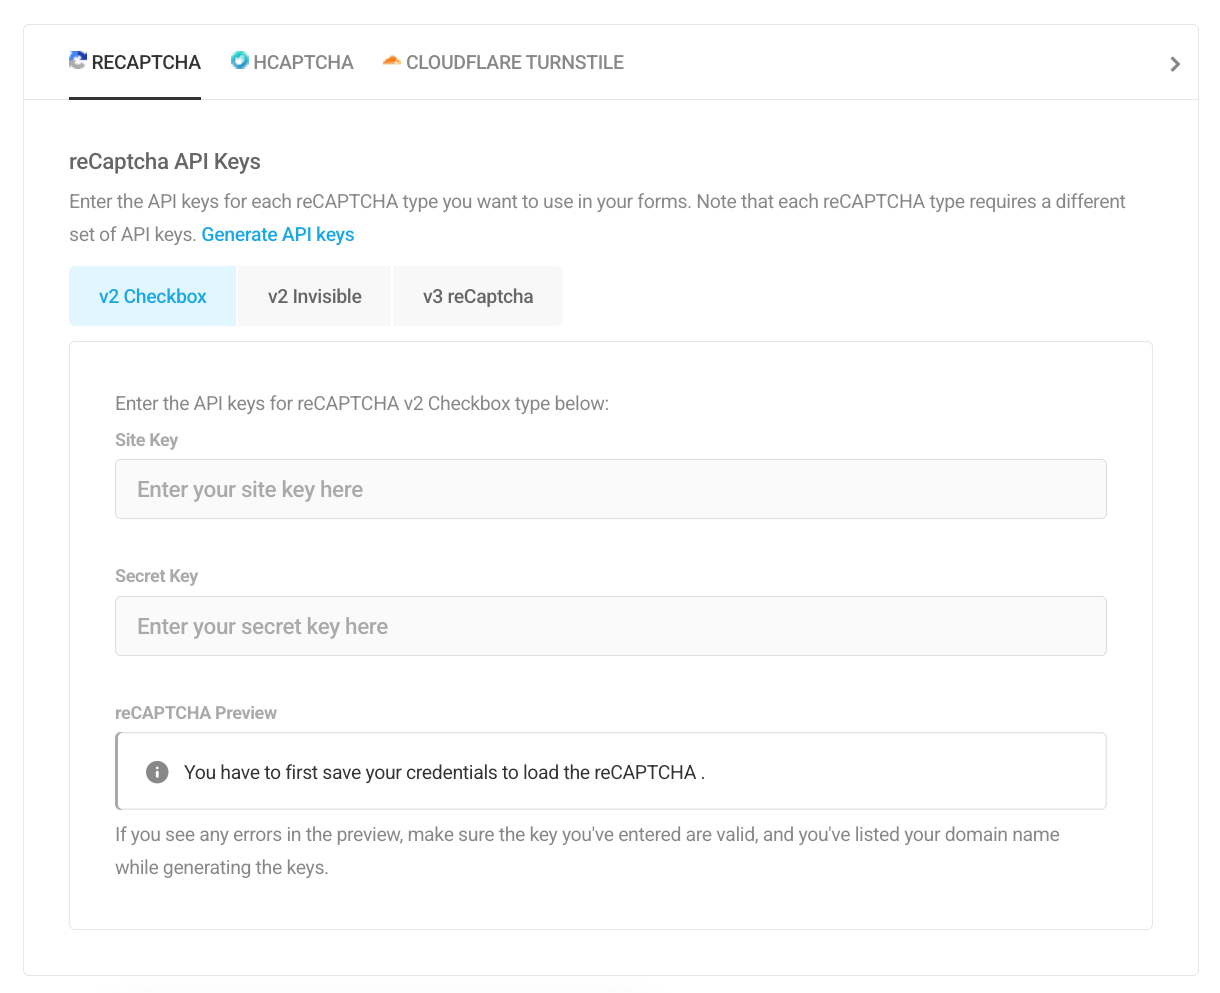Click the hCaptcha logo icon

[240, 61]
